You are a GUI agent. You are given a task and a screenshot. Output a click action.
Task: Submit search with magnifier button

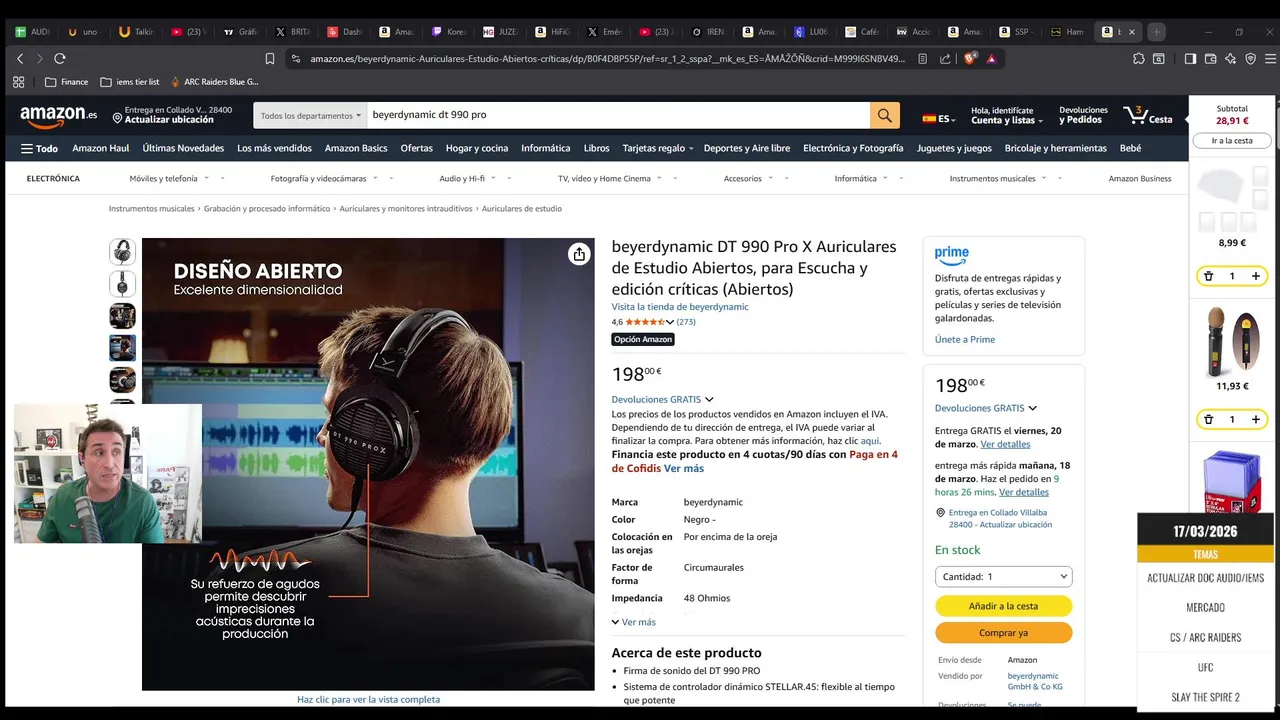coord(885,115)
